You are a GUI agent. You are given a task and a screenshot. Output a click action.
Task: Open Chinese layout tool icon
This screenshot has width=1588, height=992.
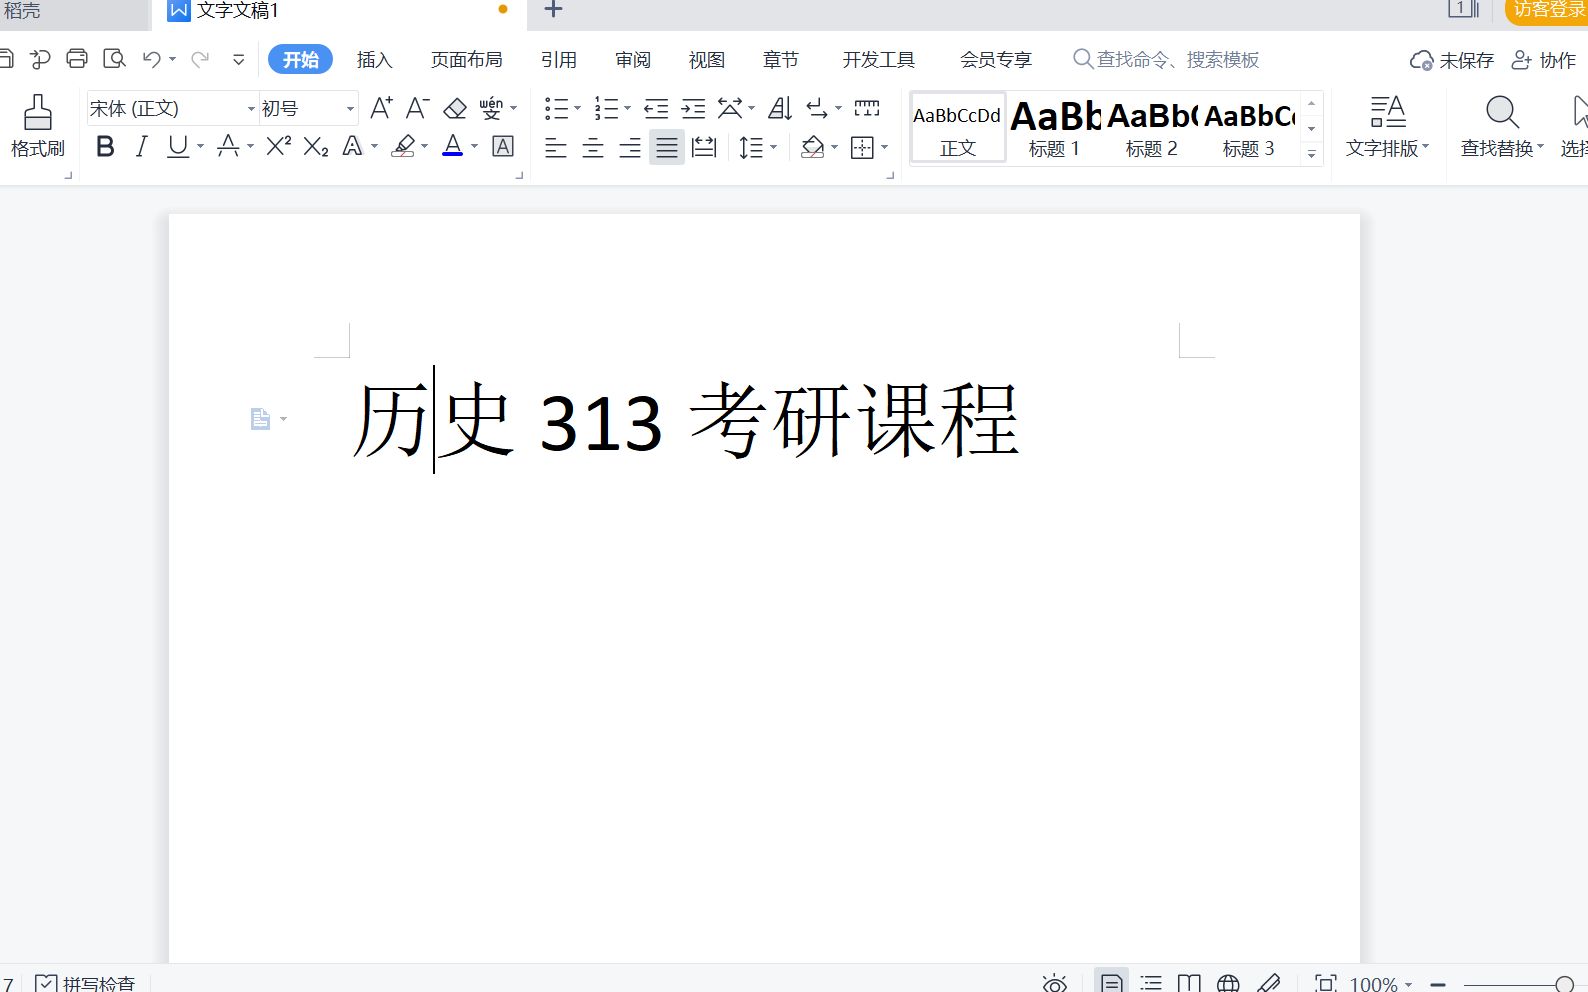730,108
